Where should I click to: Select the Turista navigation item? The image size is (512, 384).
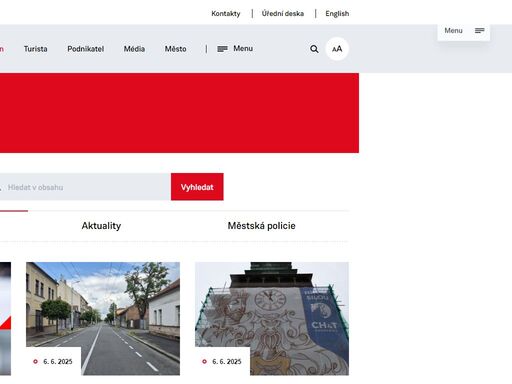[x=36, y=49]
